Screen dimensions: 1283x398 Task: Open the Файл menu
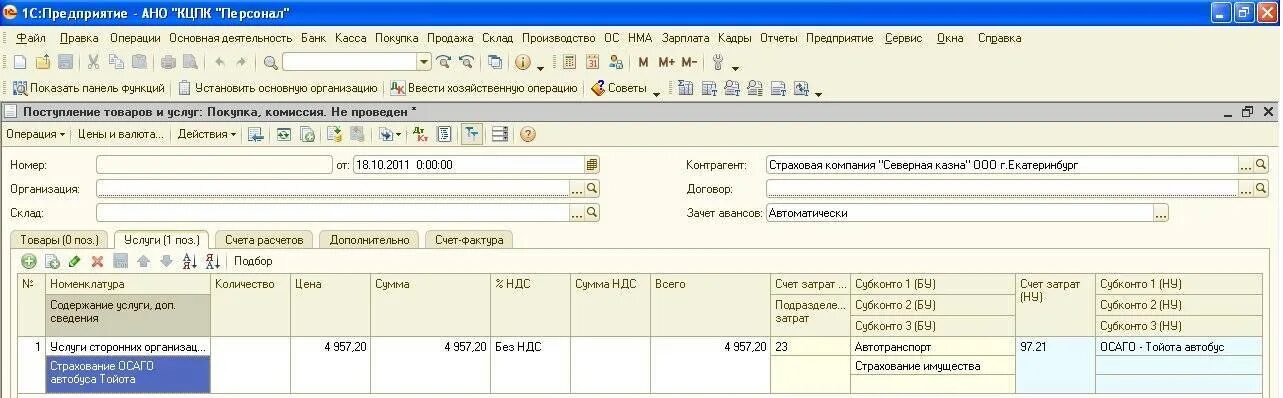[31, 38]
